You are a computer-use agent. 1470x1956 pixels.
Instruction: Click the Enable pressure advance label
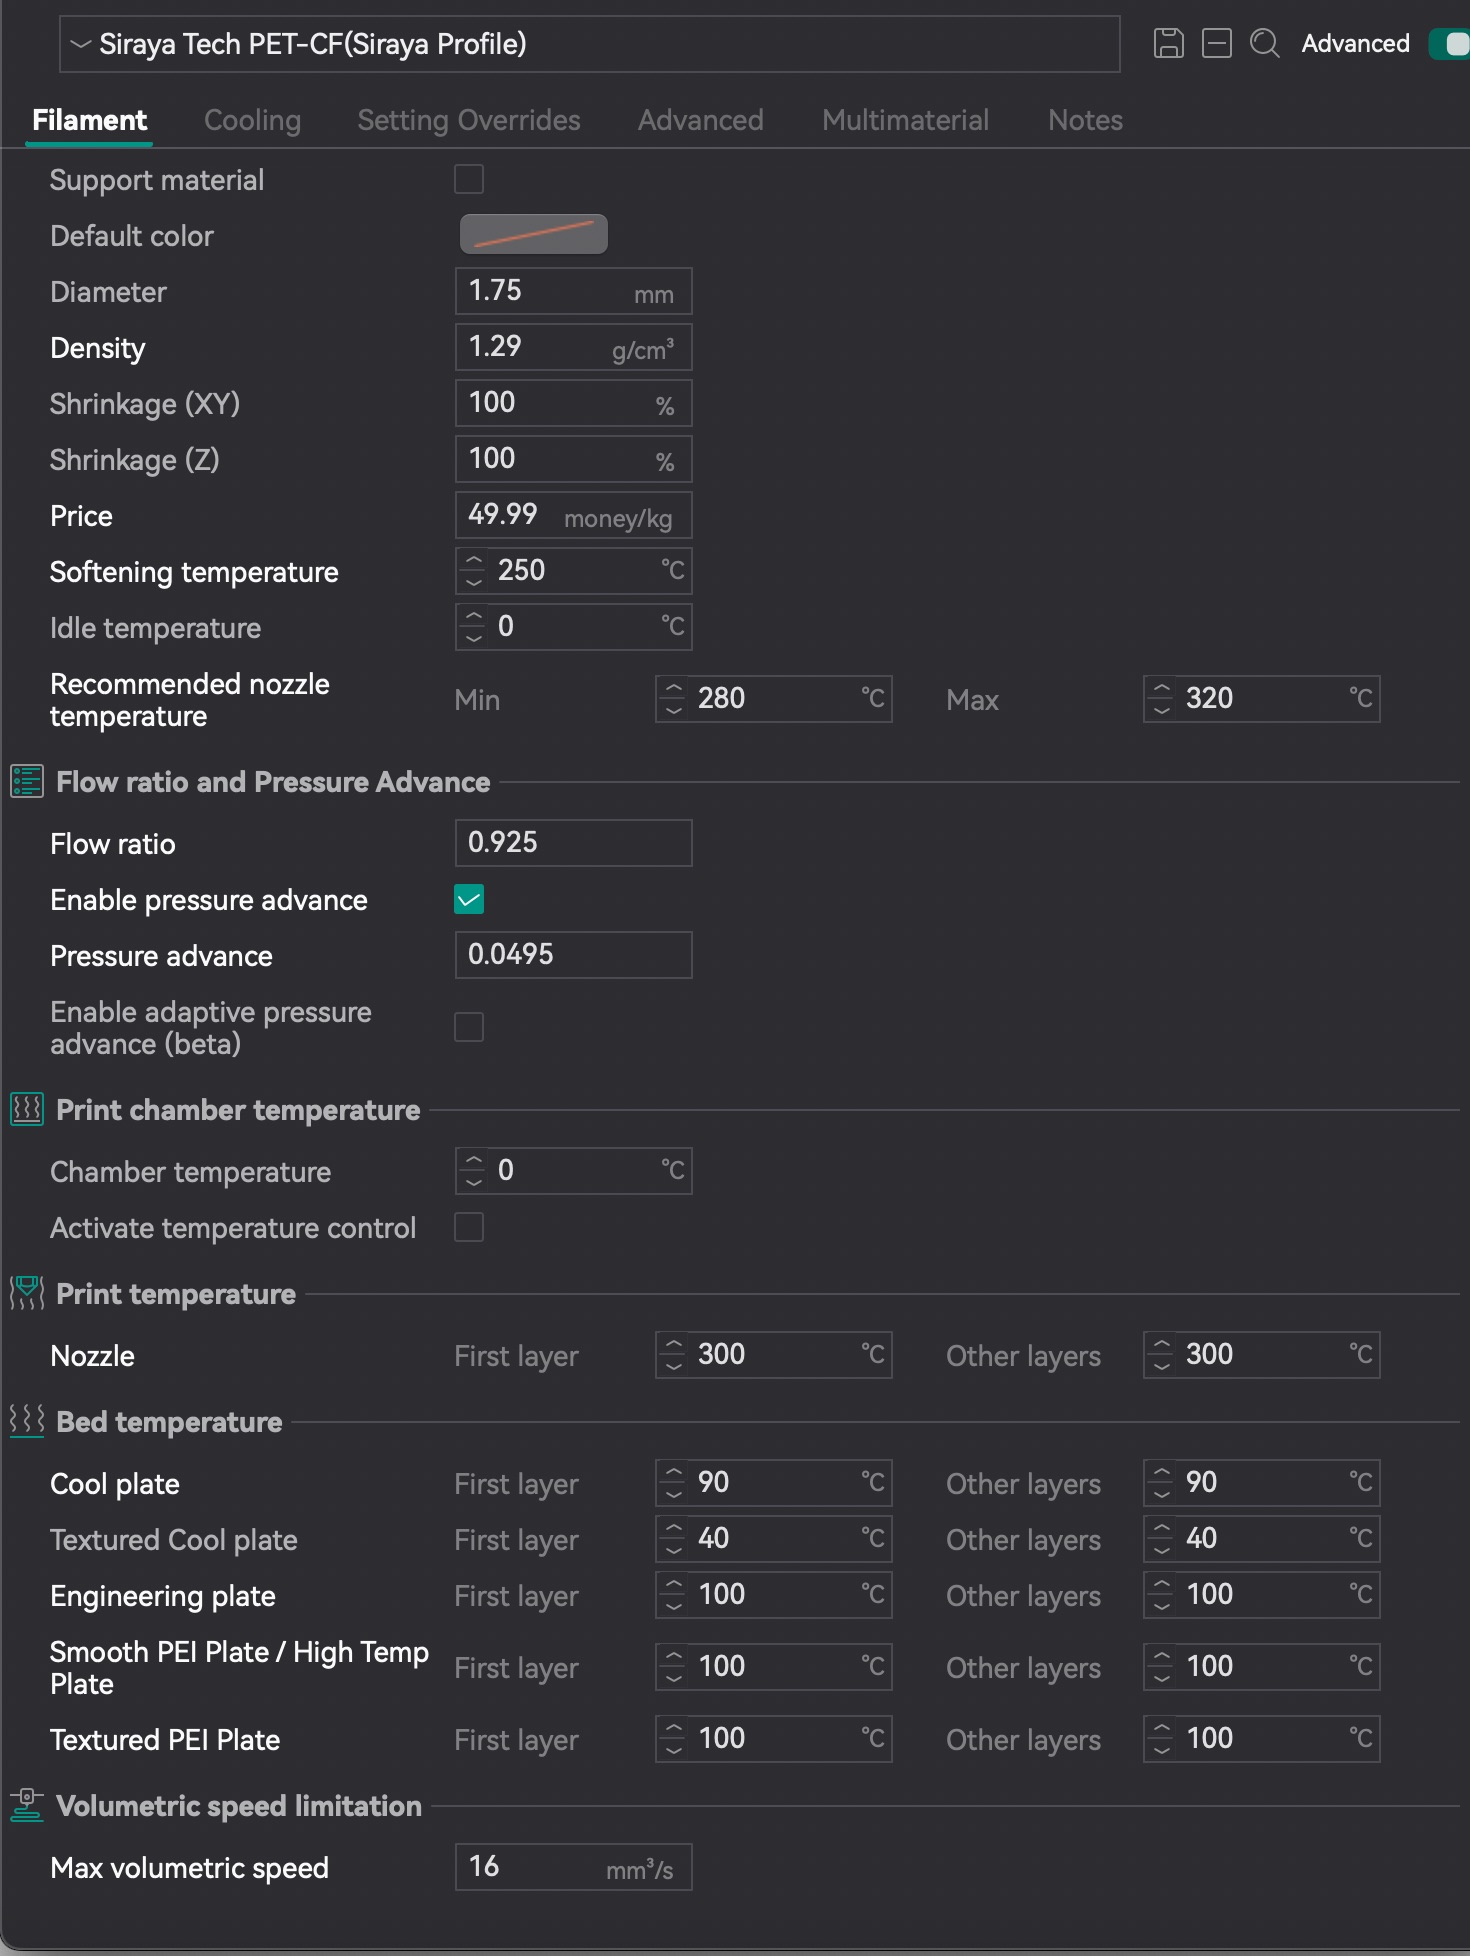(x=209, y=900)
